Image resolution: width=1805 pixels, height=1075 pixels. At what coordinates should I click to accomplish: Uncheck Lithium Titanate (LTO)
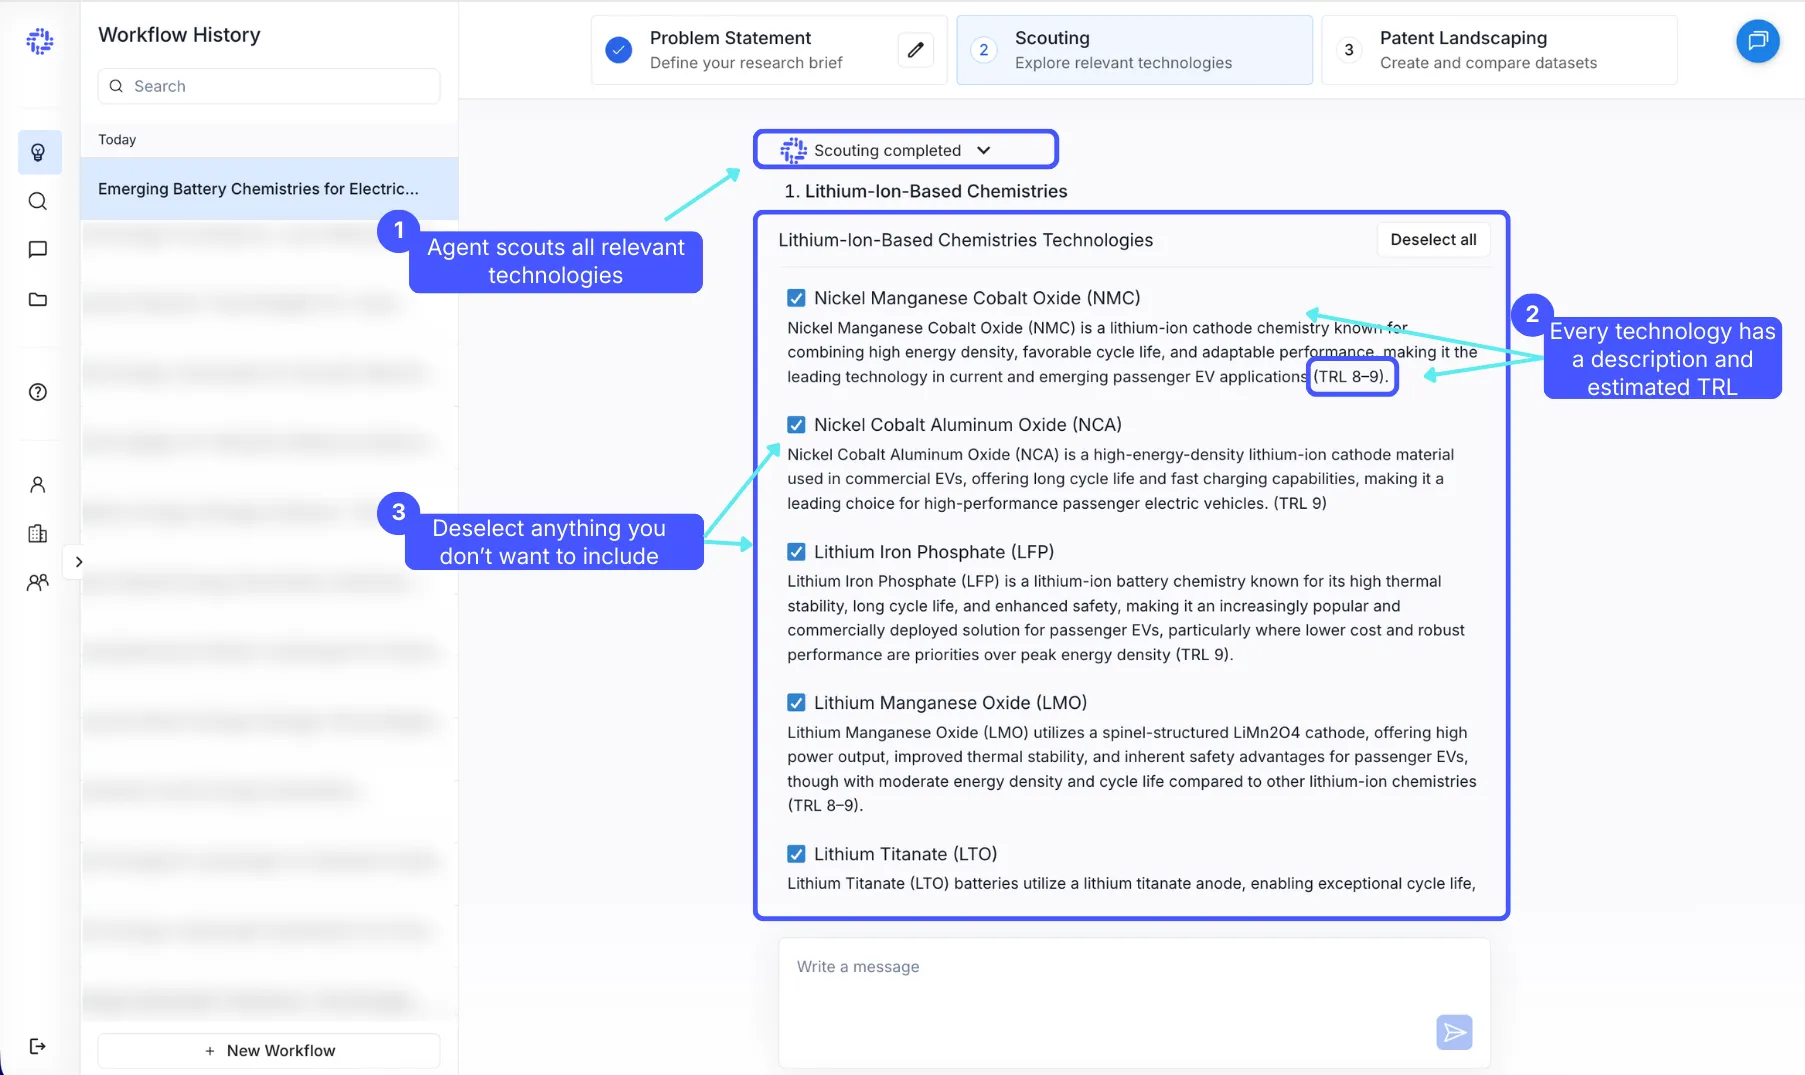coord(796,854)
